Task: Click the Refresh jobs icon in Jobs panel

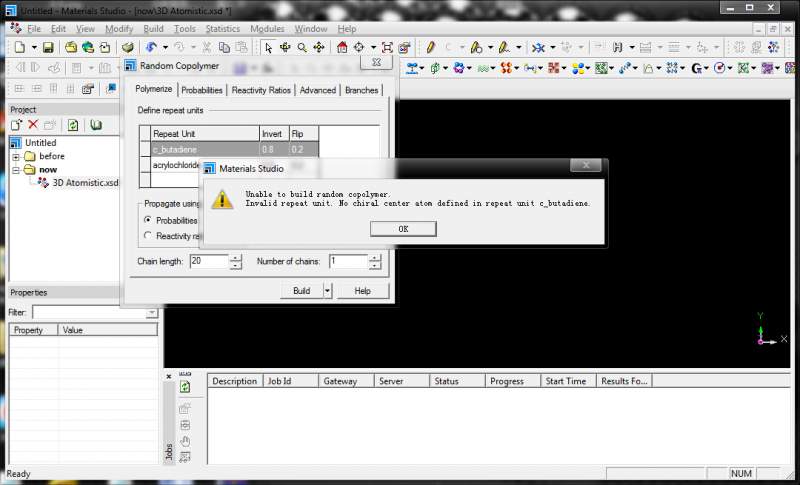Action: tap(185, 387)
